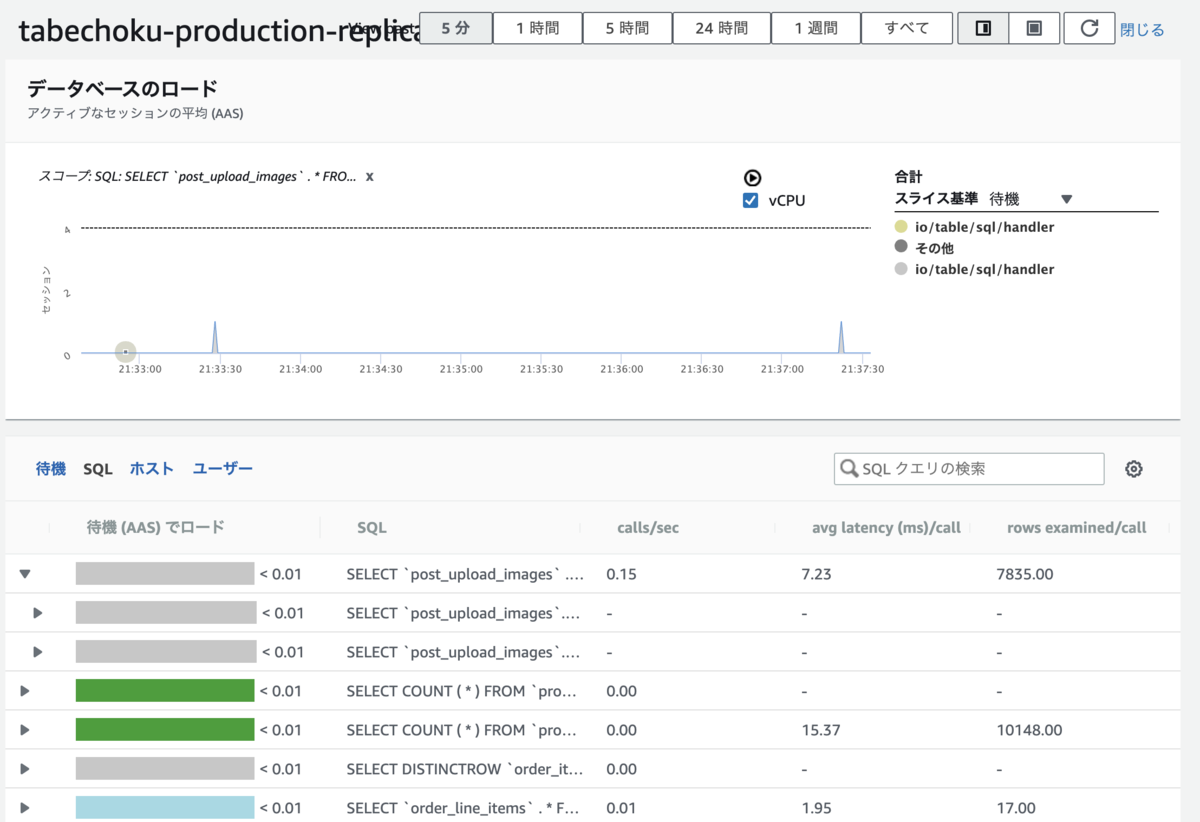Expand the SELECT DISTINCTROW order_it row
Image resolution: width=1200 pixels, height=822 pixels.
[x=25, y=769]
